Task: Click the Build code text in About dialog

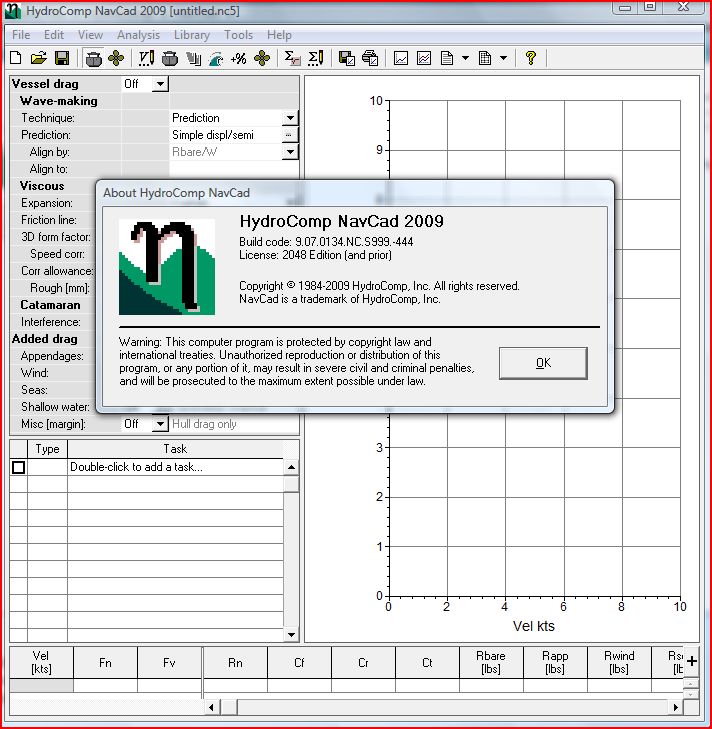Action: [326, 242]
